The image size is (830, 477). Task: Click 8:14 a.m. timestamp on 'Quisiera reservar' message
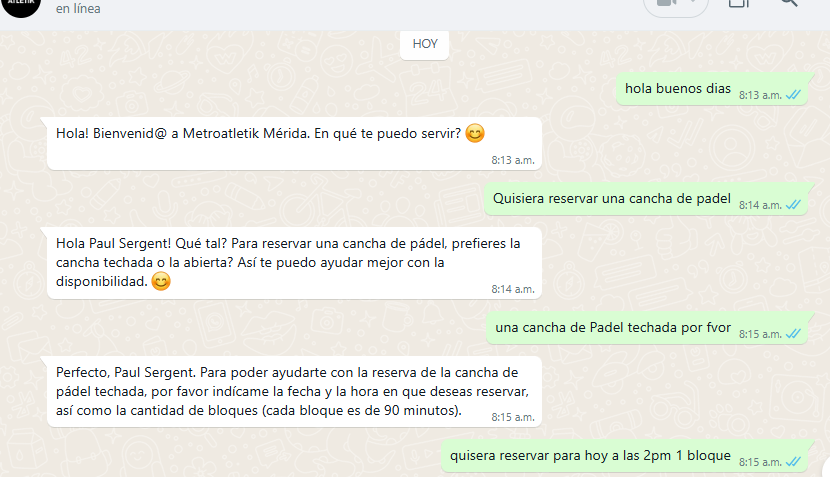760,205
